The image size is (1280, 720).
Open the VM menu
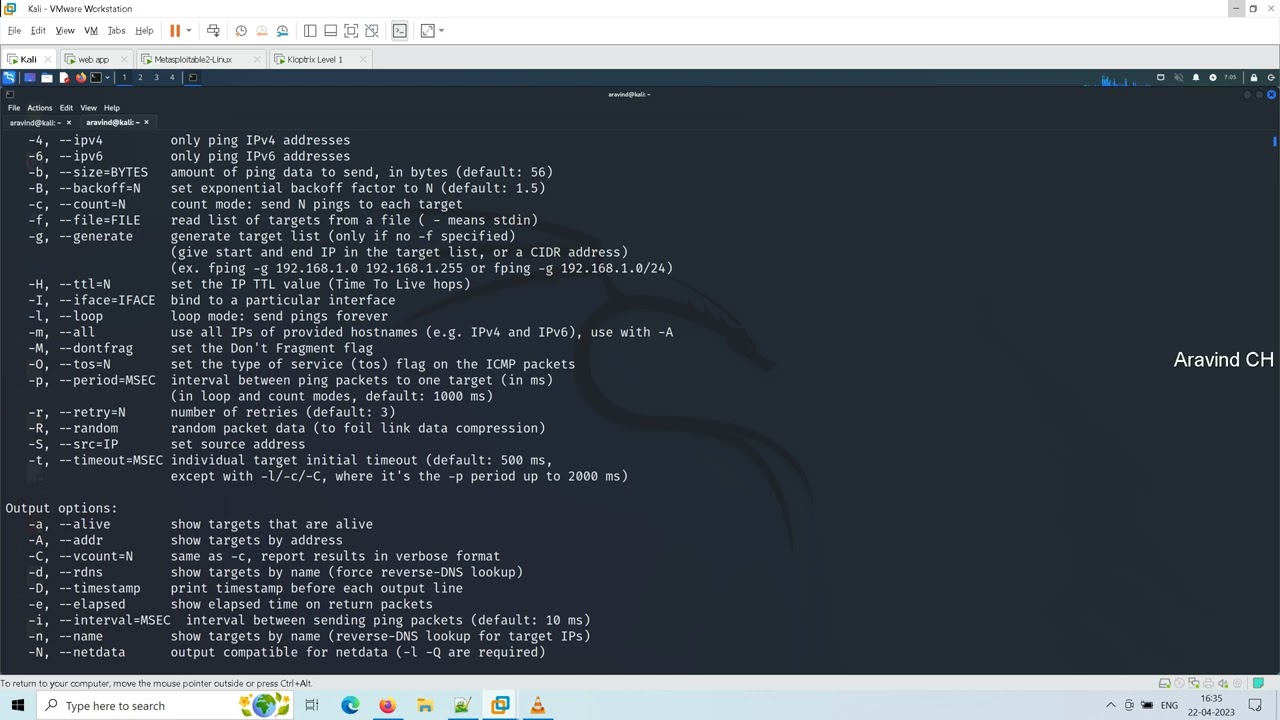[91, 31]
